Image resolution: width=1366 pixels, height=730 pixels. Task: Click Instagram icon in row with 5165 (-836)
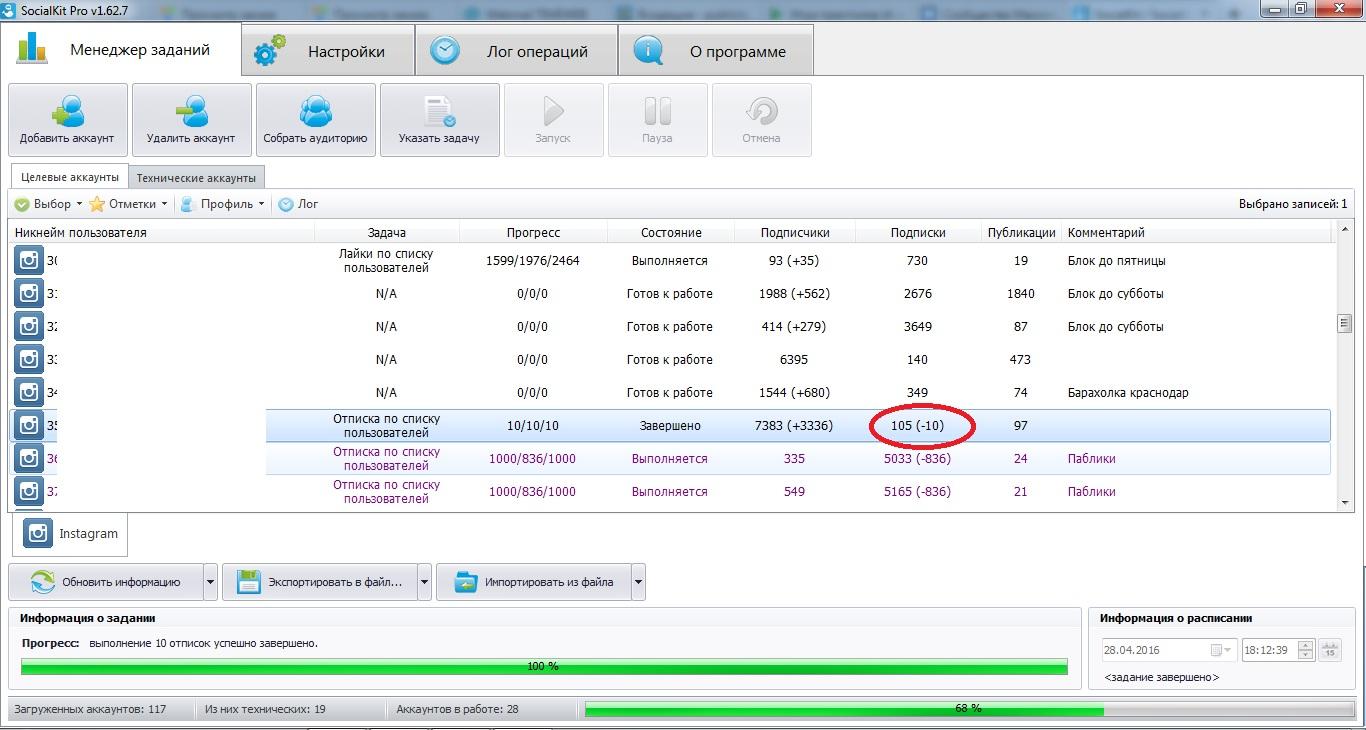[x=29, y=492]
